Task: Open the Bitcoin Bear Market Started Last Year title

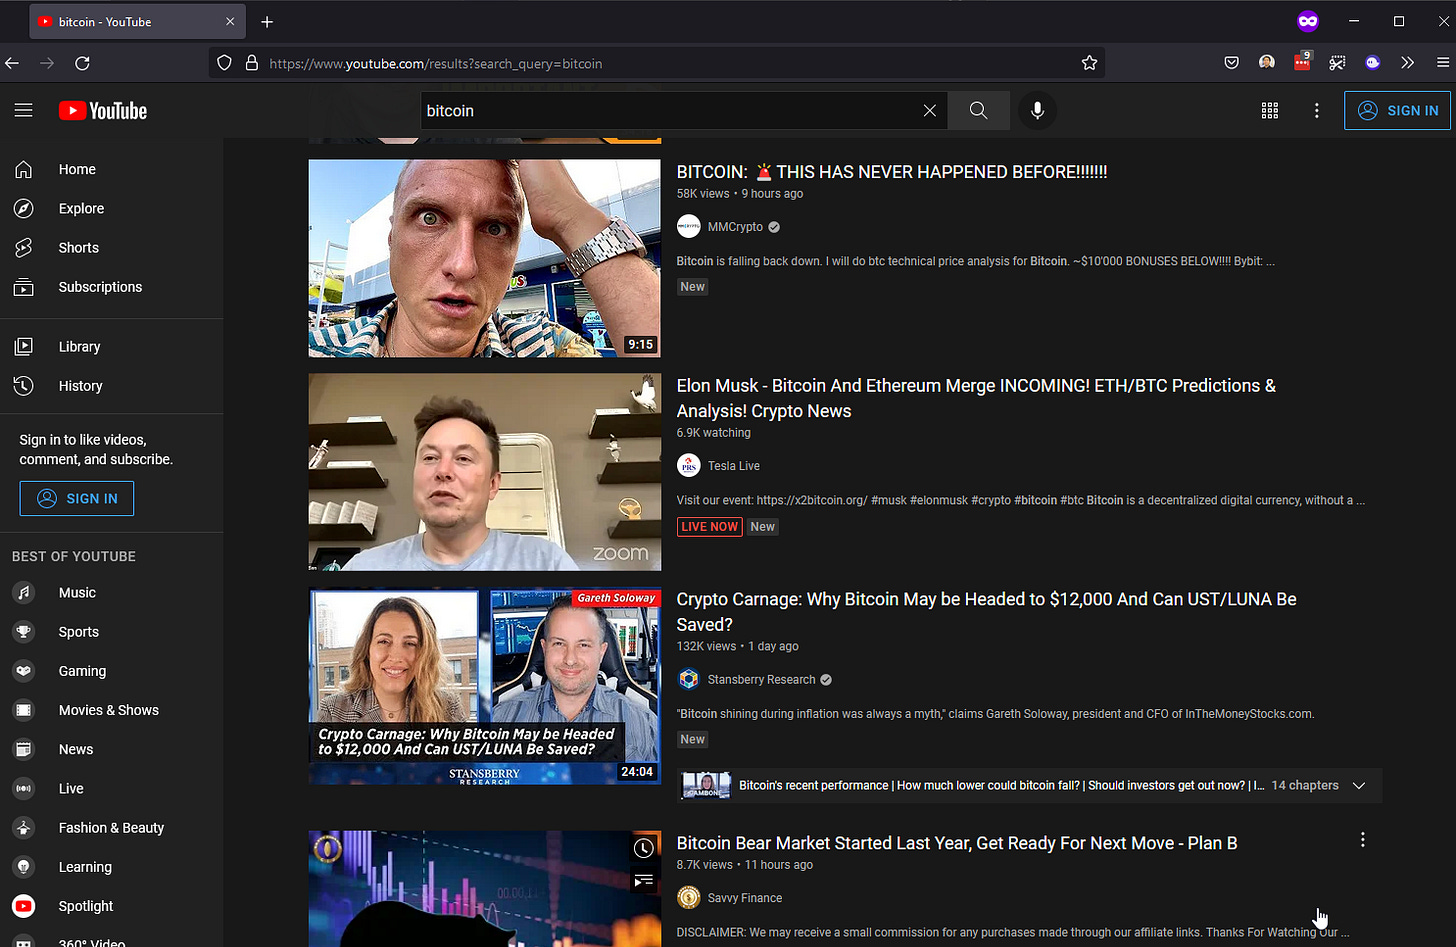Action: pyautogui.click(x=957, y=843)
